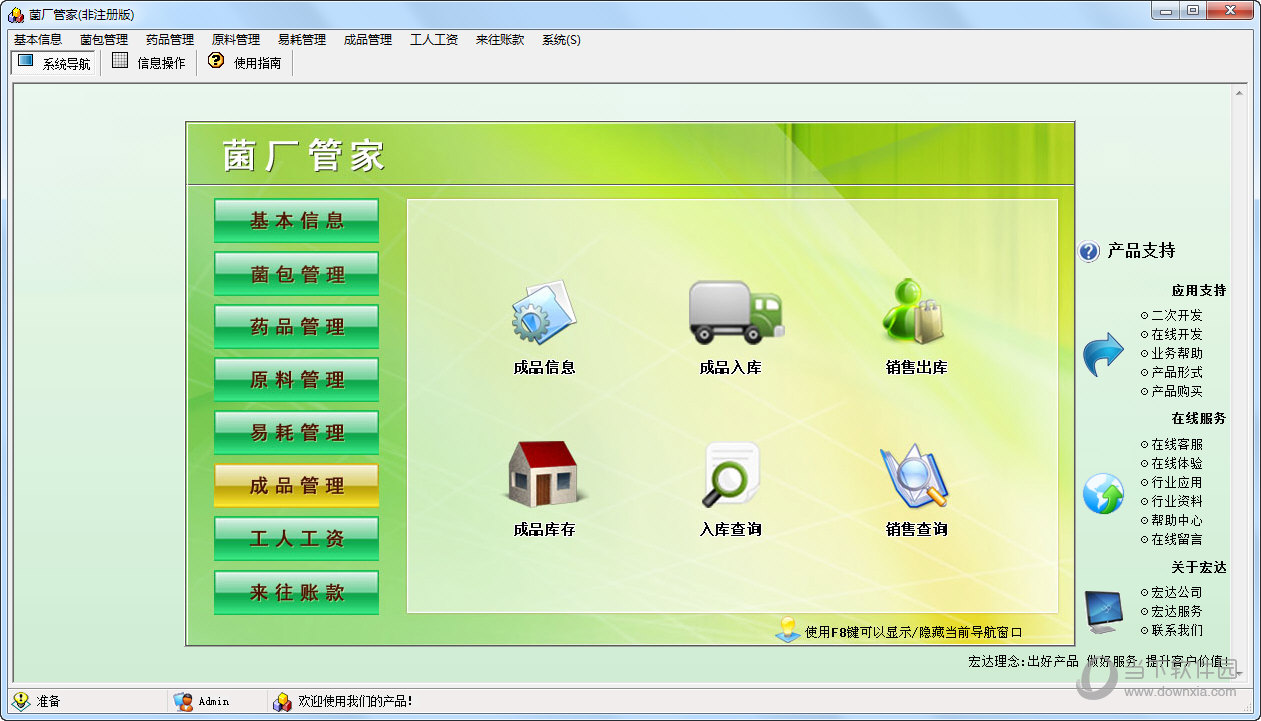Open the 工人工资 menu

434,40
